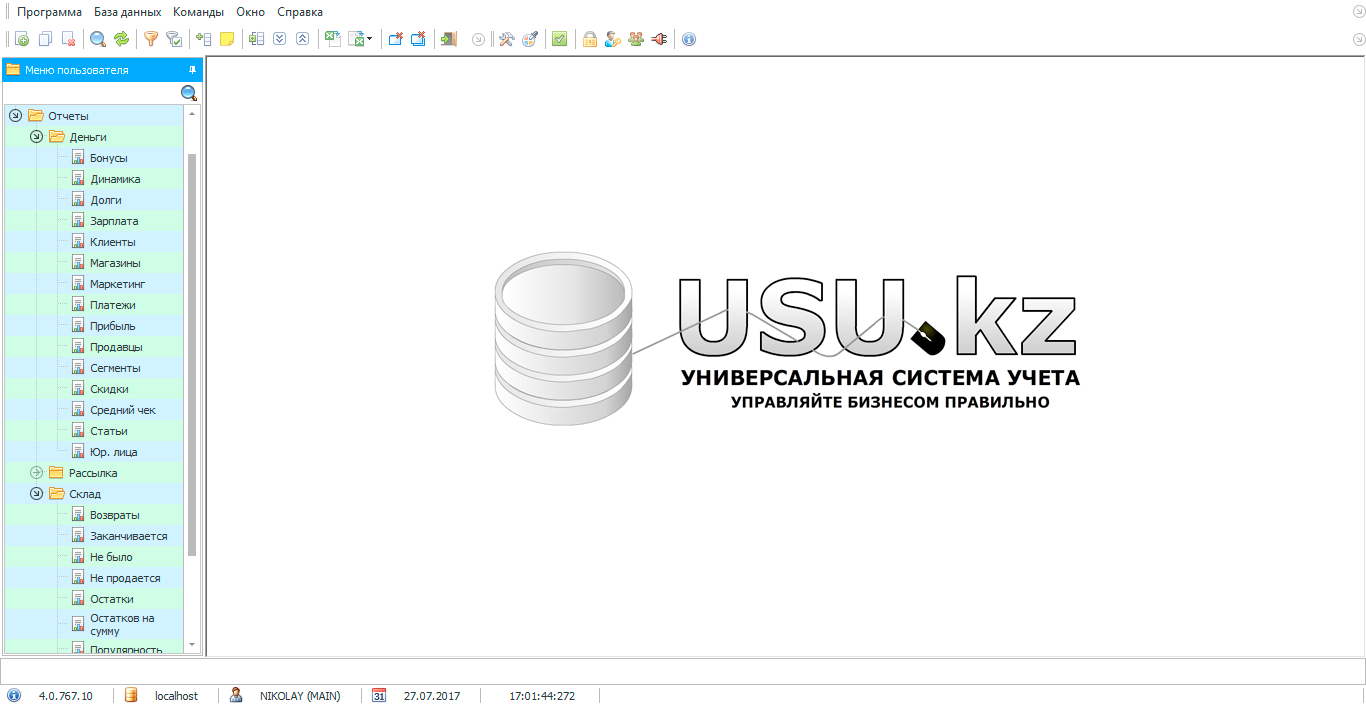The image size is (1366, 705).
Task: Select the Не продается report
Action: (124, 578)
